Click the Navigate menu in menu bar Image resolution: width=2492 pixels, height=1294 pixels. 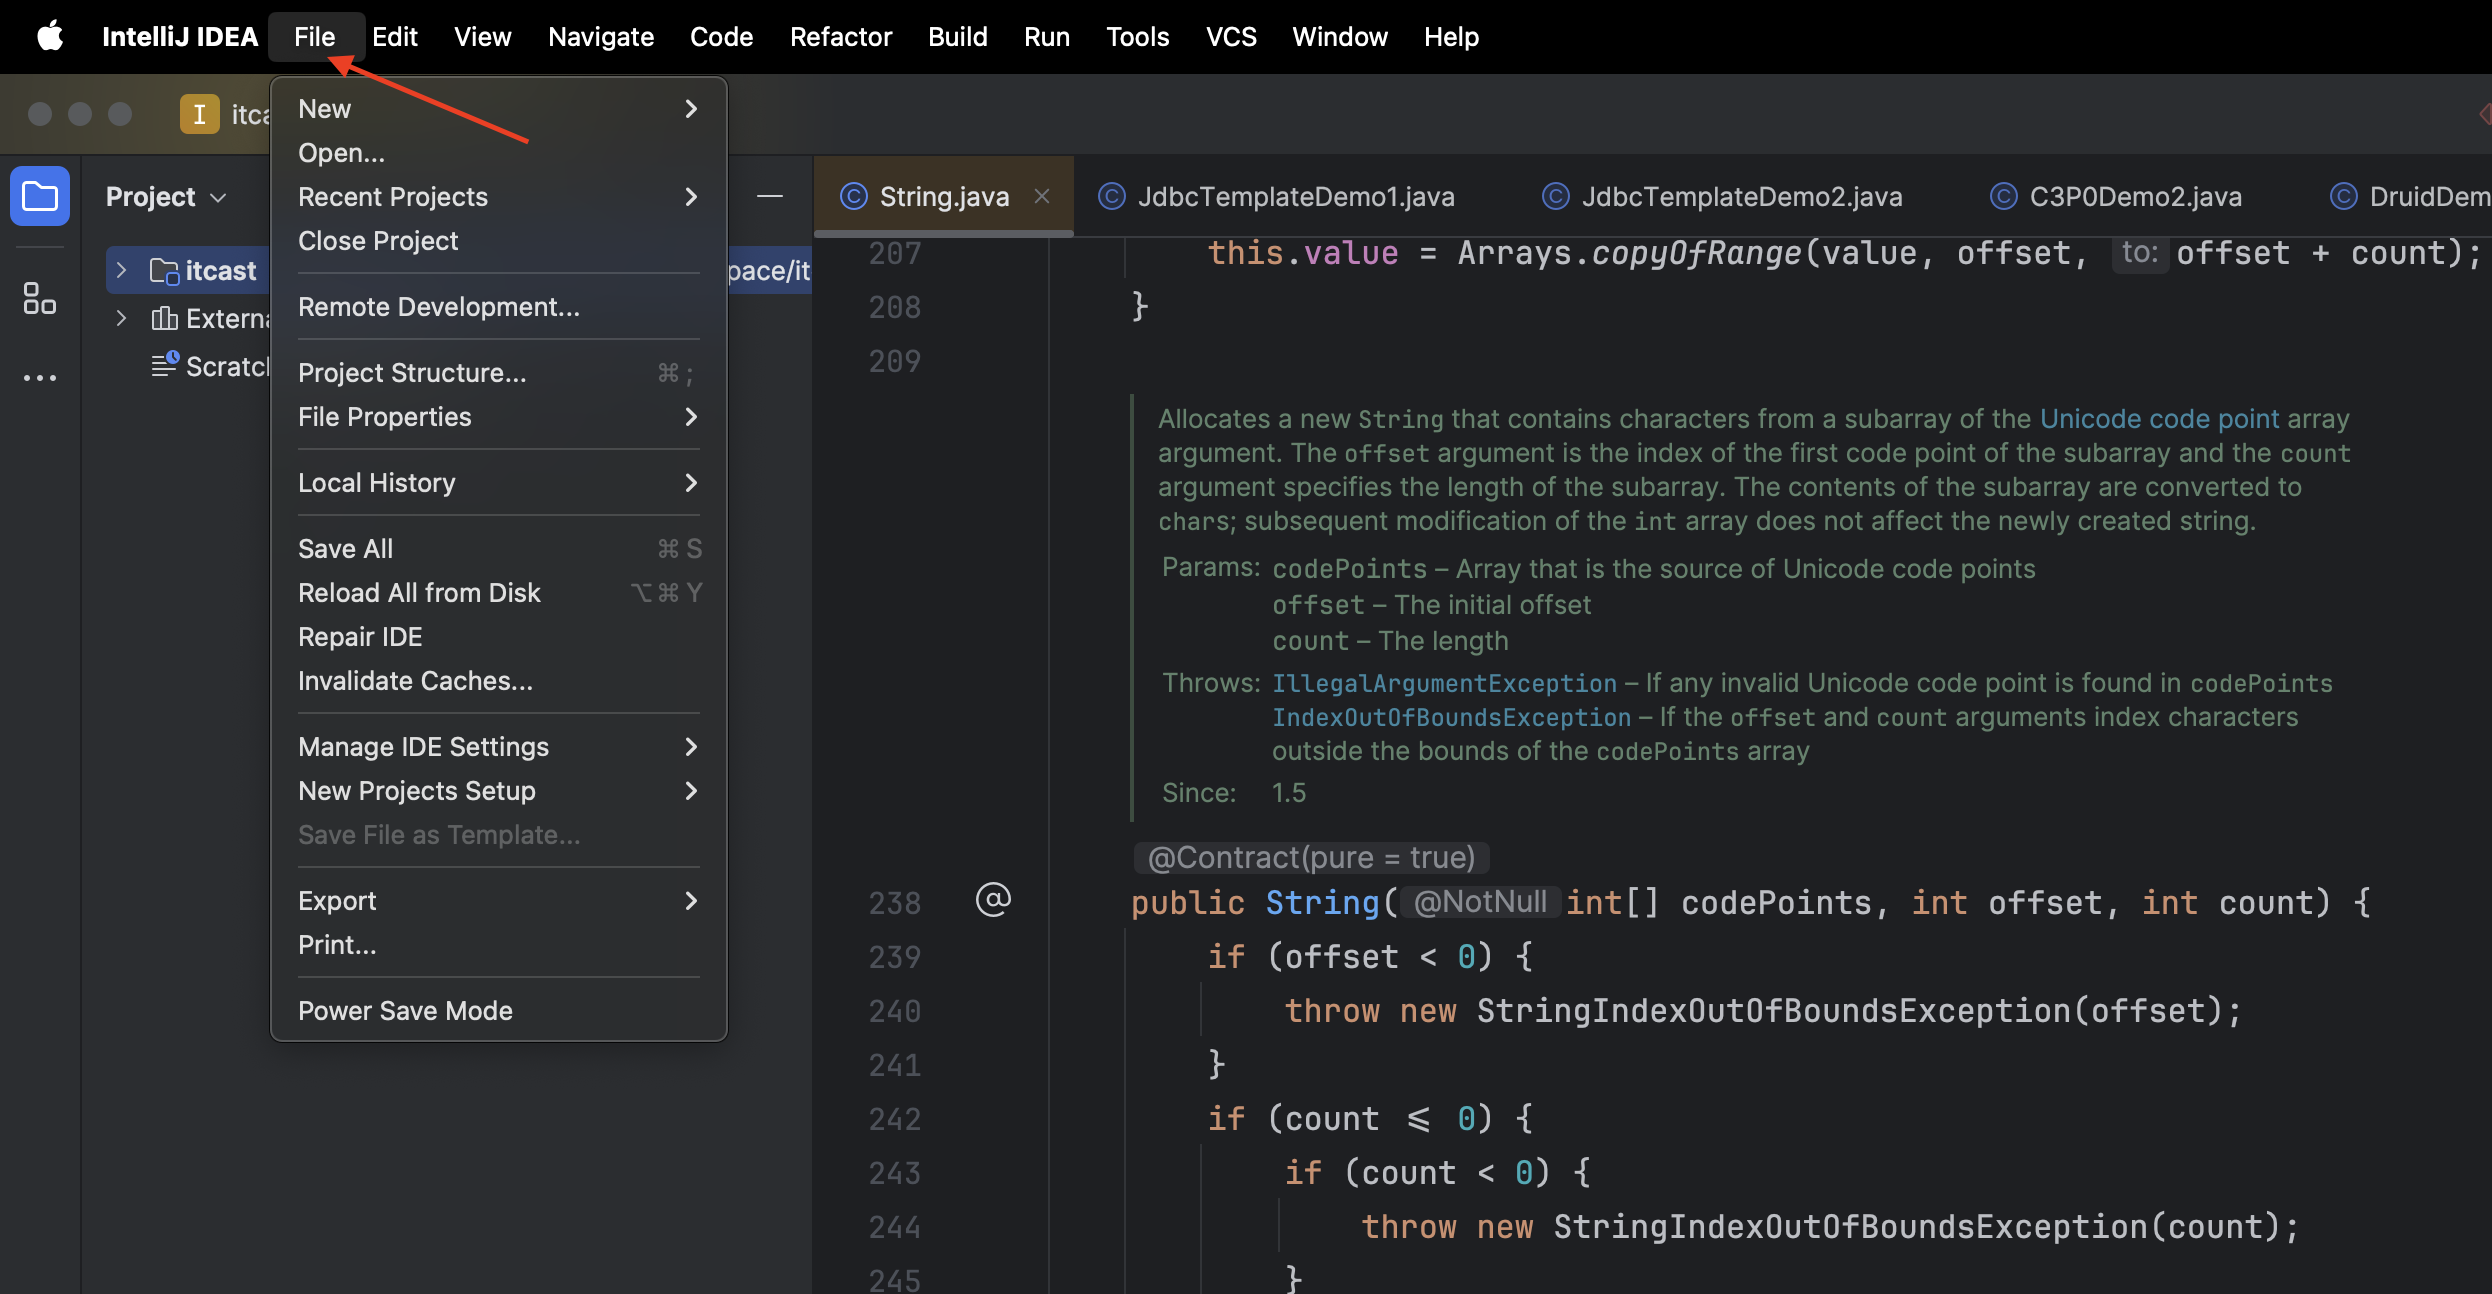tap(600, 37)
